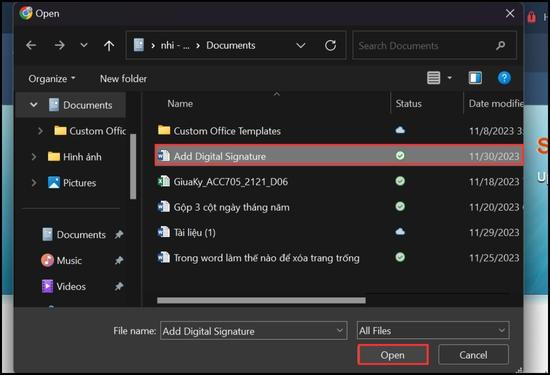Click the horizontal scrollbar under file list
The height and width of the screenshot is (375, 550).
pos(261,300)
